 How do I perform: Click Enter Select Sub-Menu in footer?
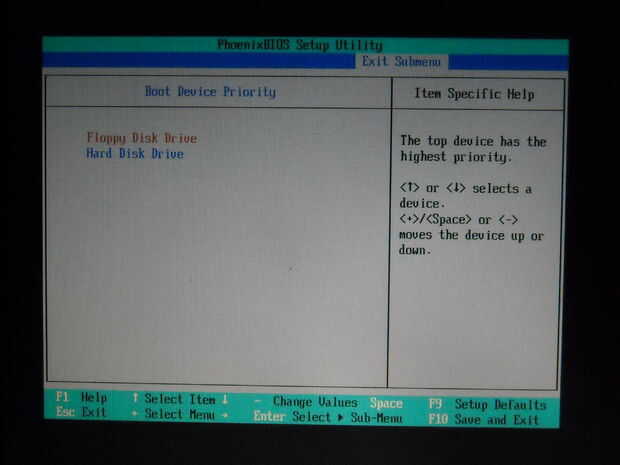click(x=328, y=417)
